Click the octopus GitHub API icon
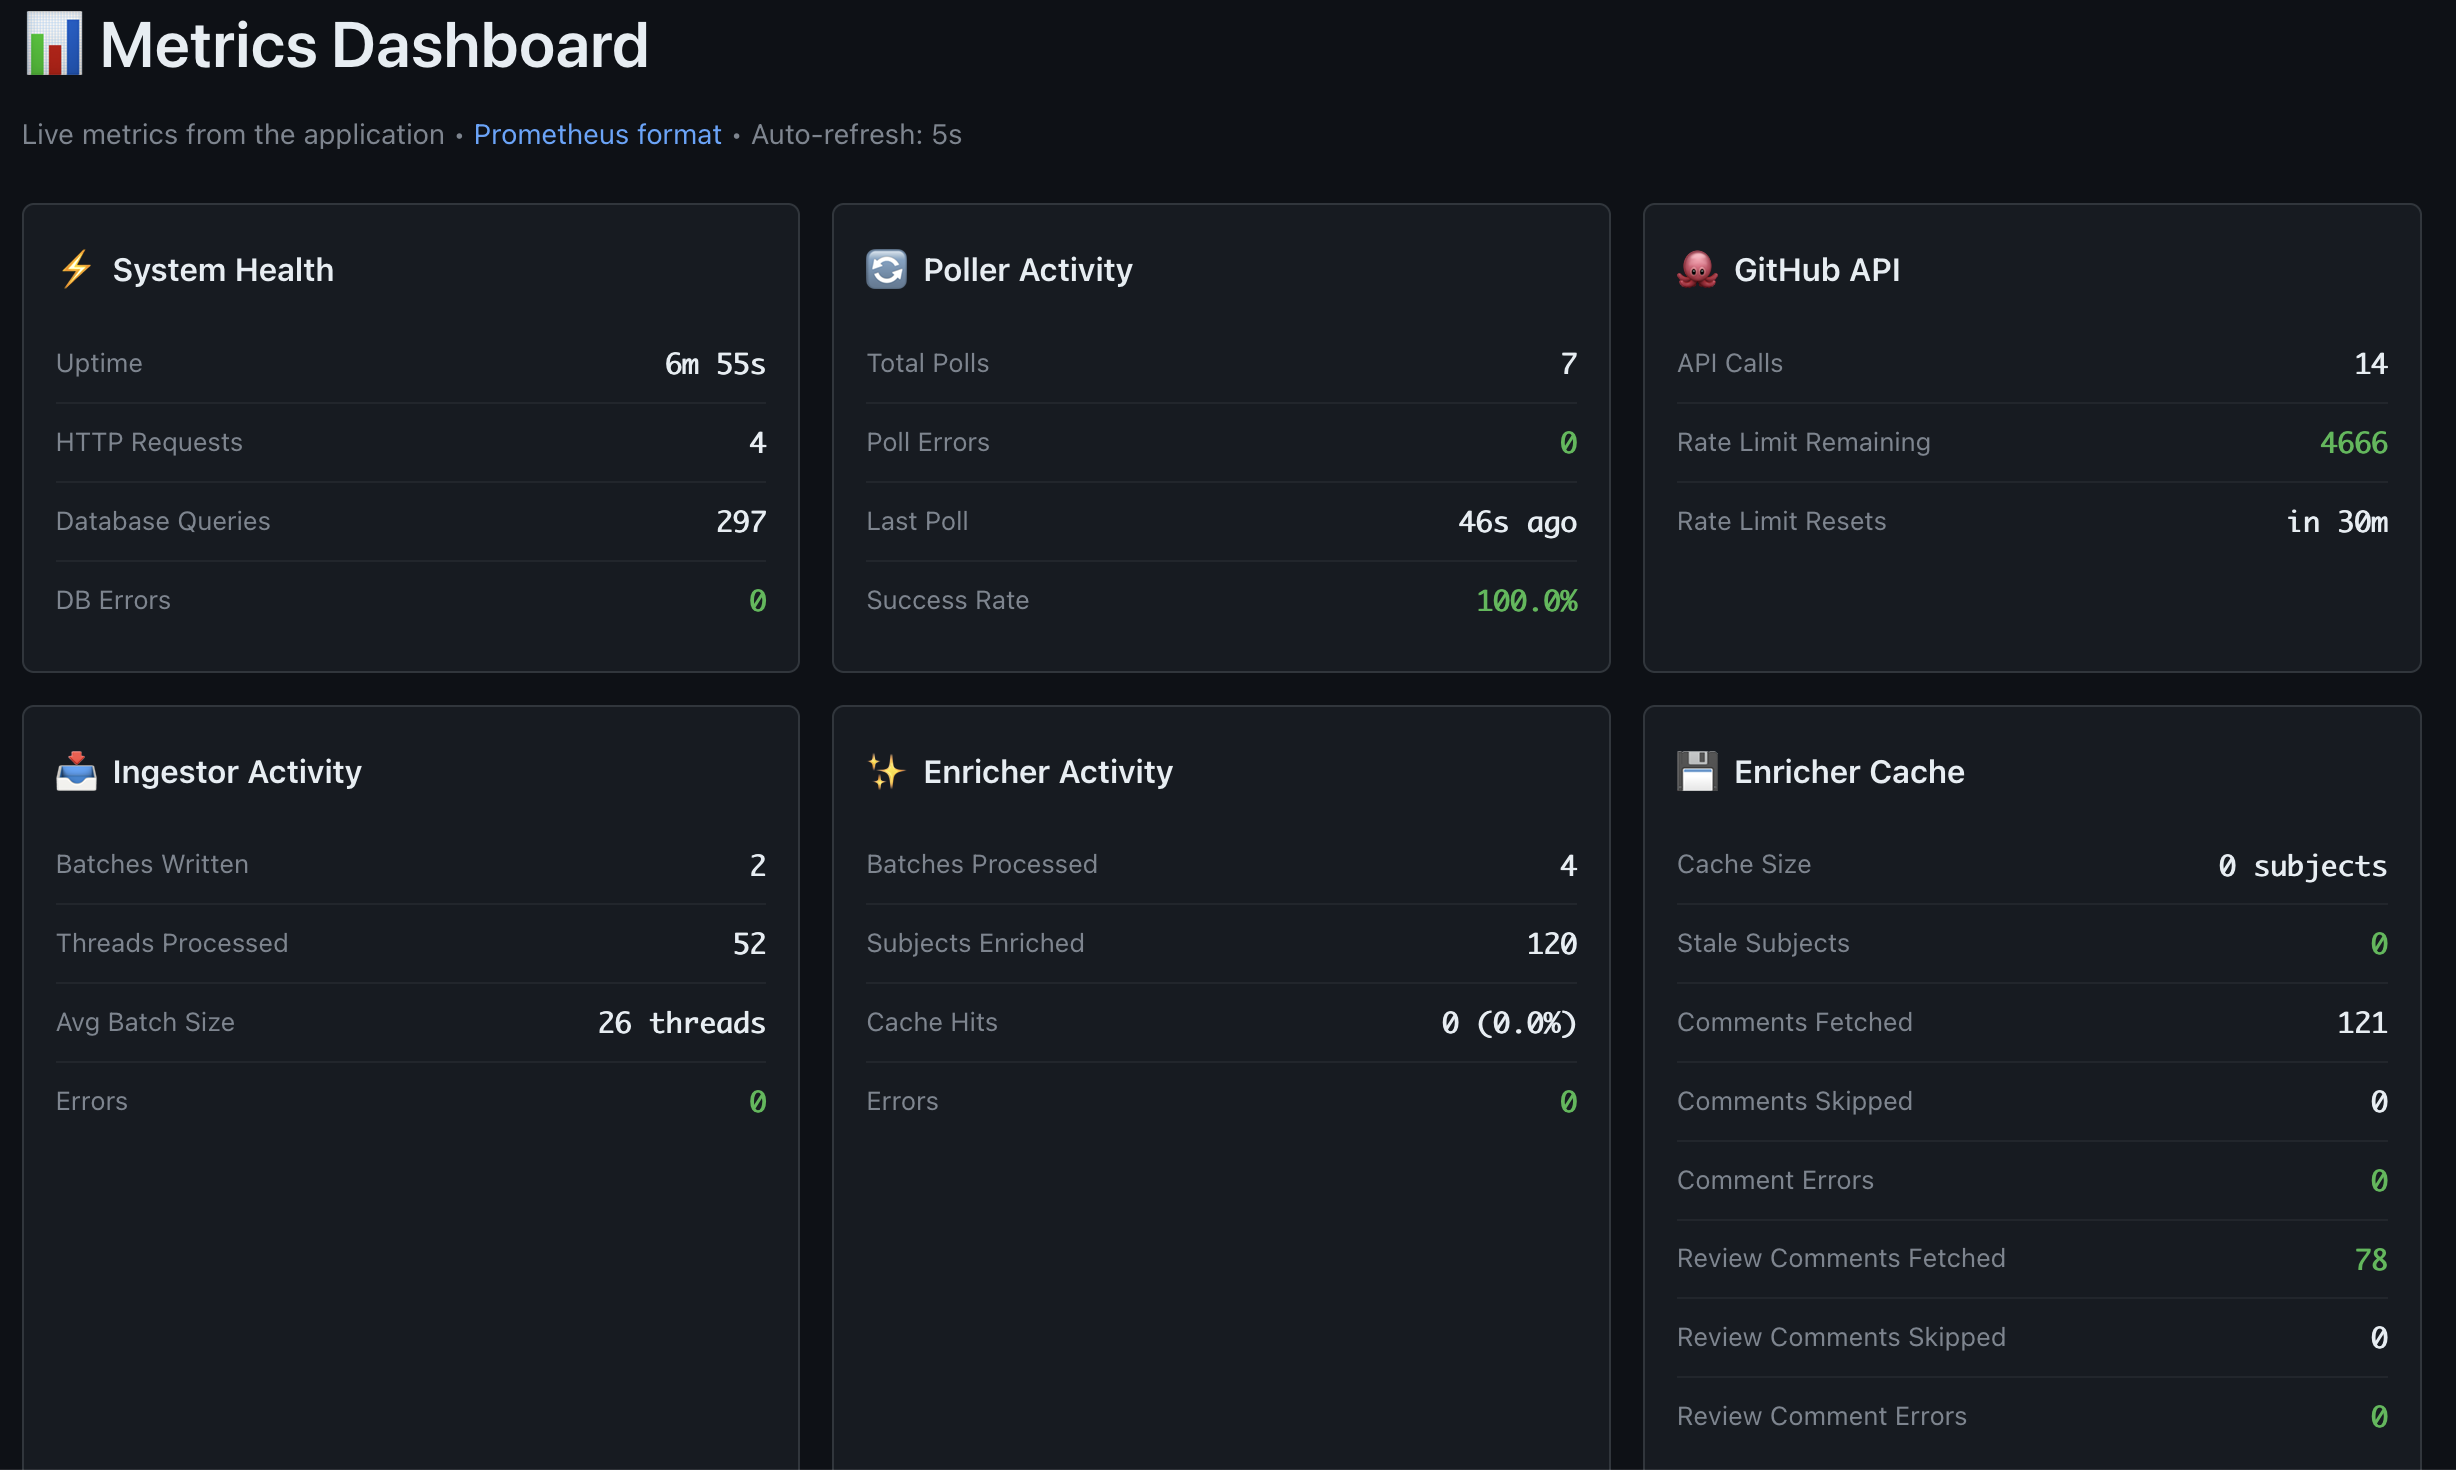2456x1470 pixels. click(x=1696, y=269)
